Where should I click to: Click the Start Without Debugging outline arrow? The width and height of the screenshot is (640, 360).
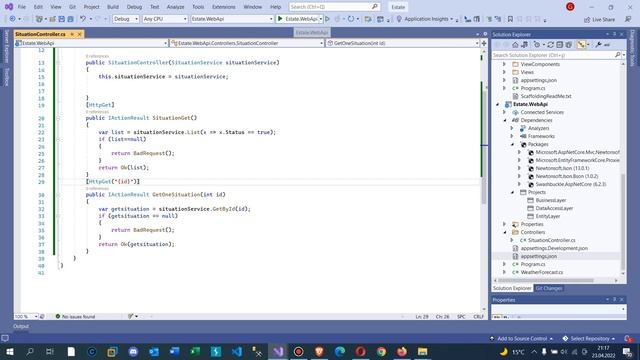click(x=327, y=19)
